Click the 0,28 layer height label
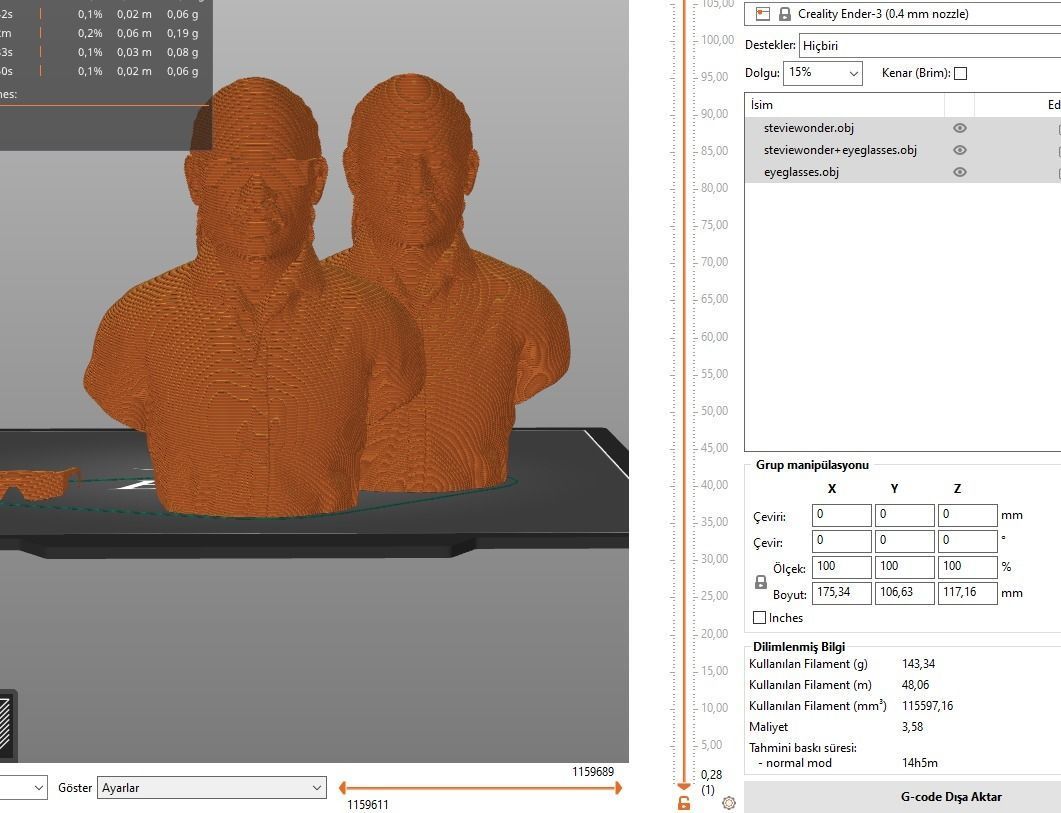The width and height of the screenshot is (1061, 813). 711,775
